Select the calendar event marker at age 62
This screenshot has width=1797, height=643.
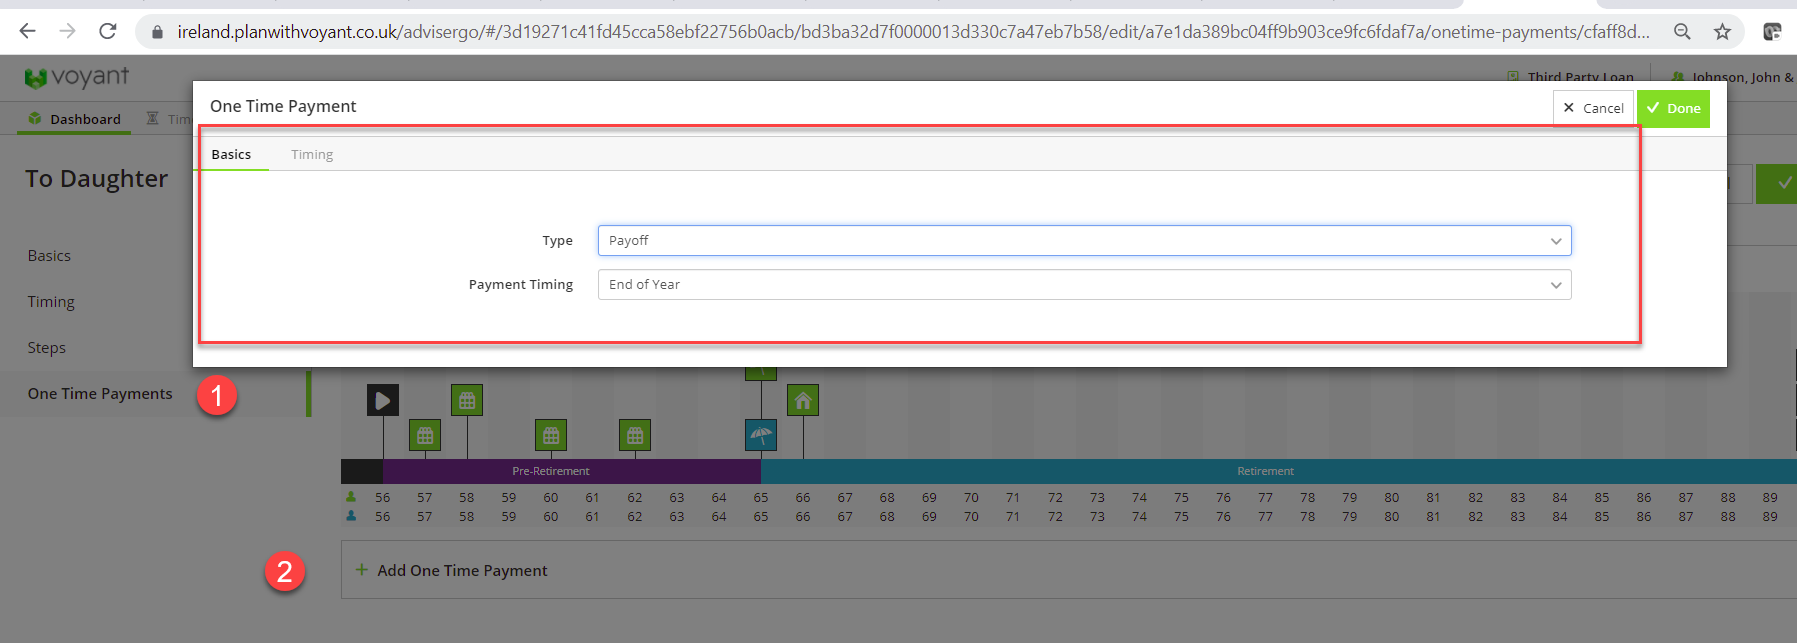635,435
